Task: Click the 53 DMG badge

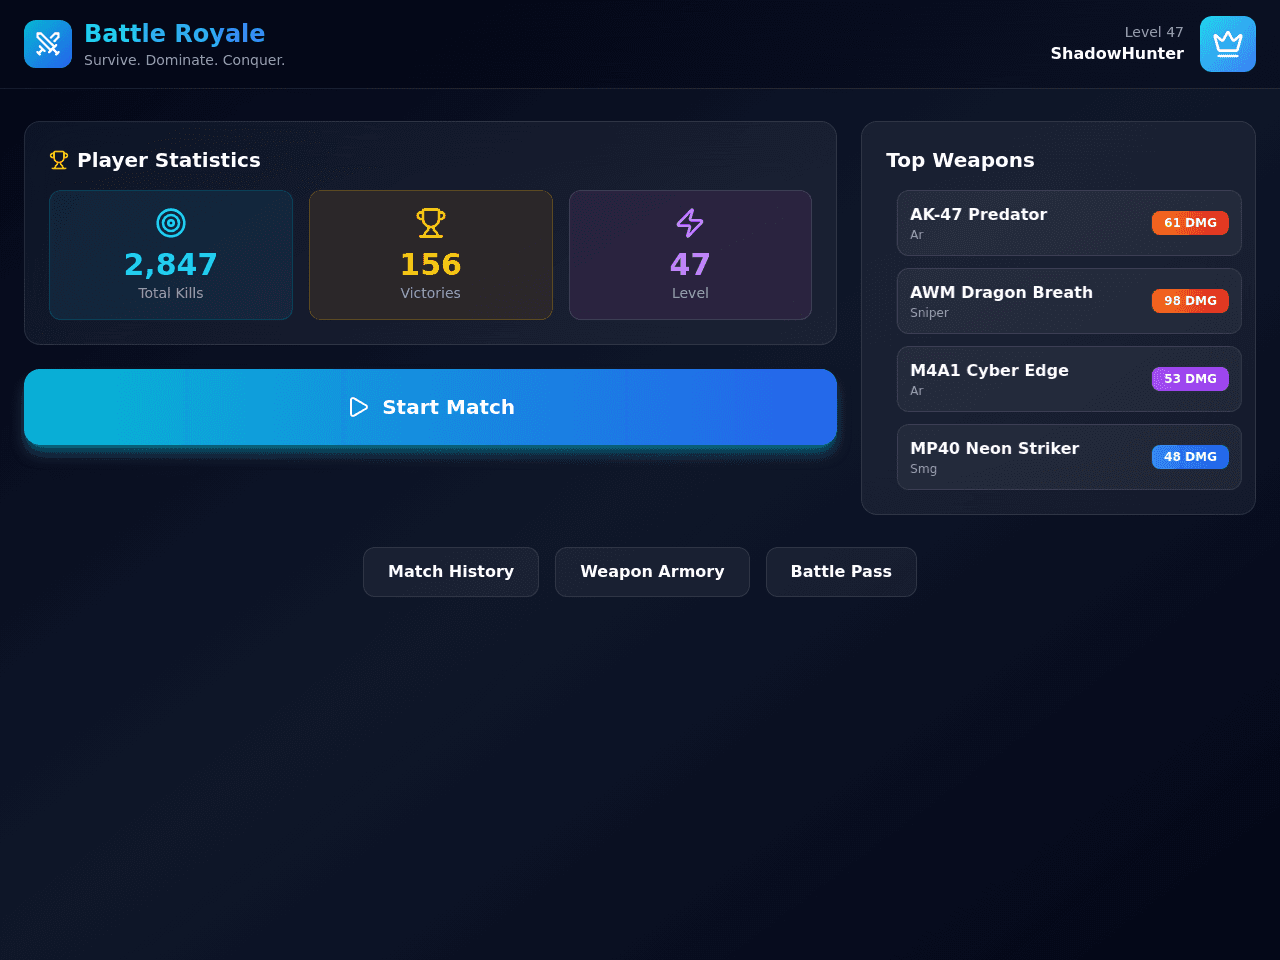Action: click(1190, 379)
